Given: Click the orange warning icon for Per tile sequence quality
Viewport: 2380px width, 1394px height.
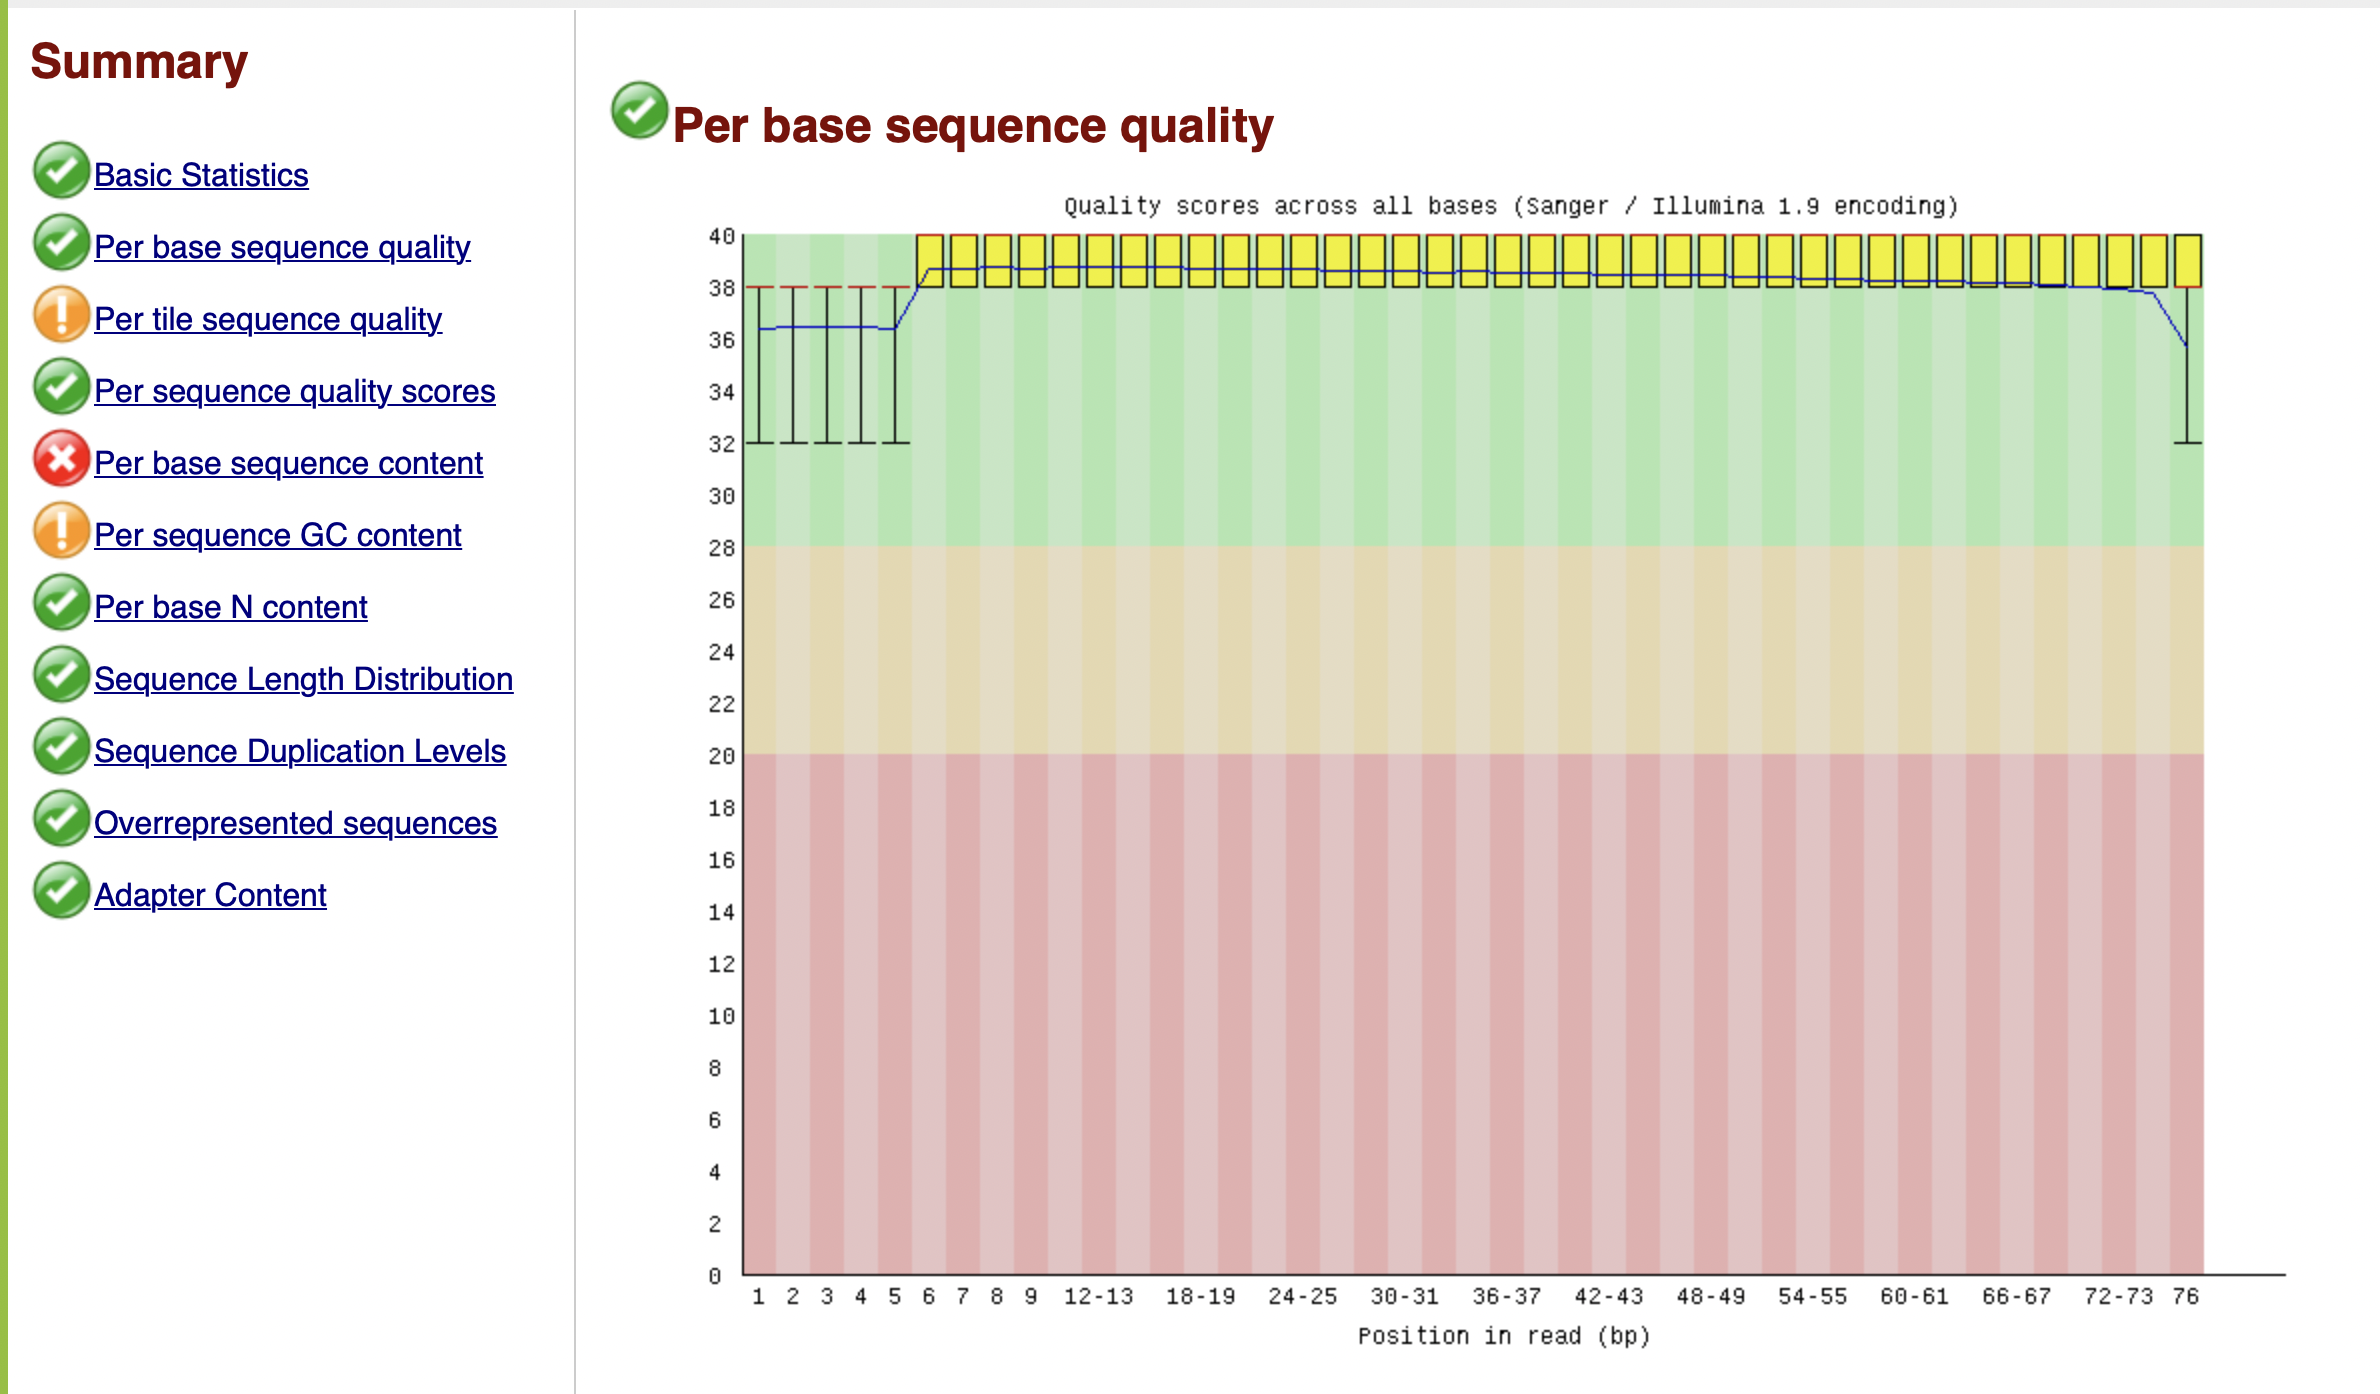Looking at the screenshot, I should click(x=61, y=315).
